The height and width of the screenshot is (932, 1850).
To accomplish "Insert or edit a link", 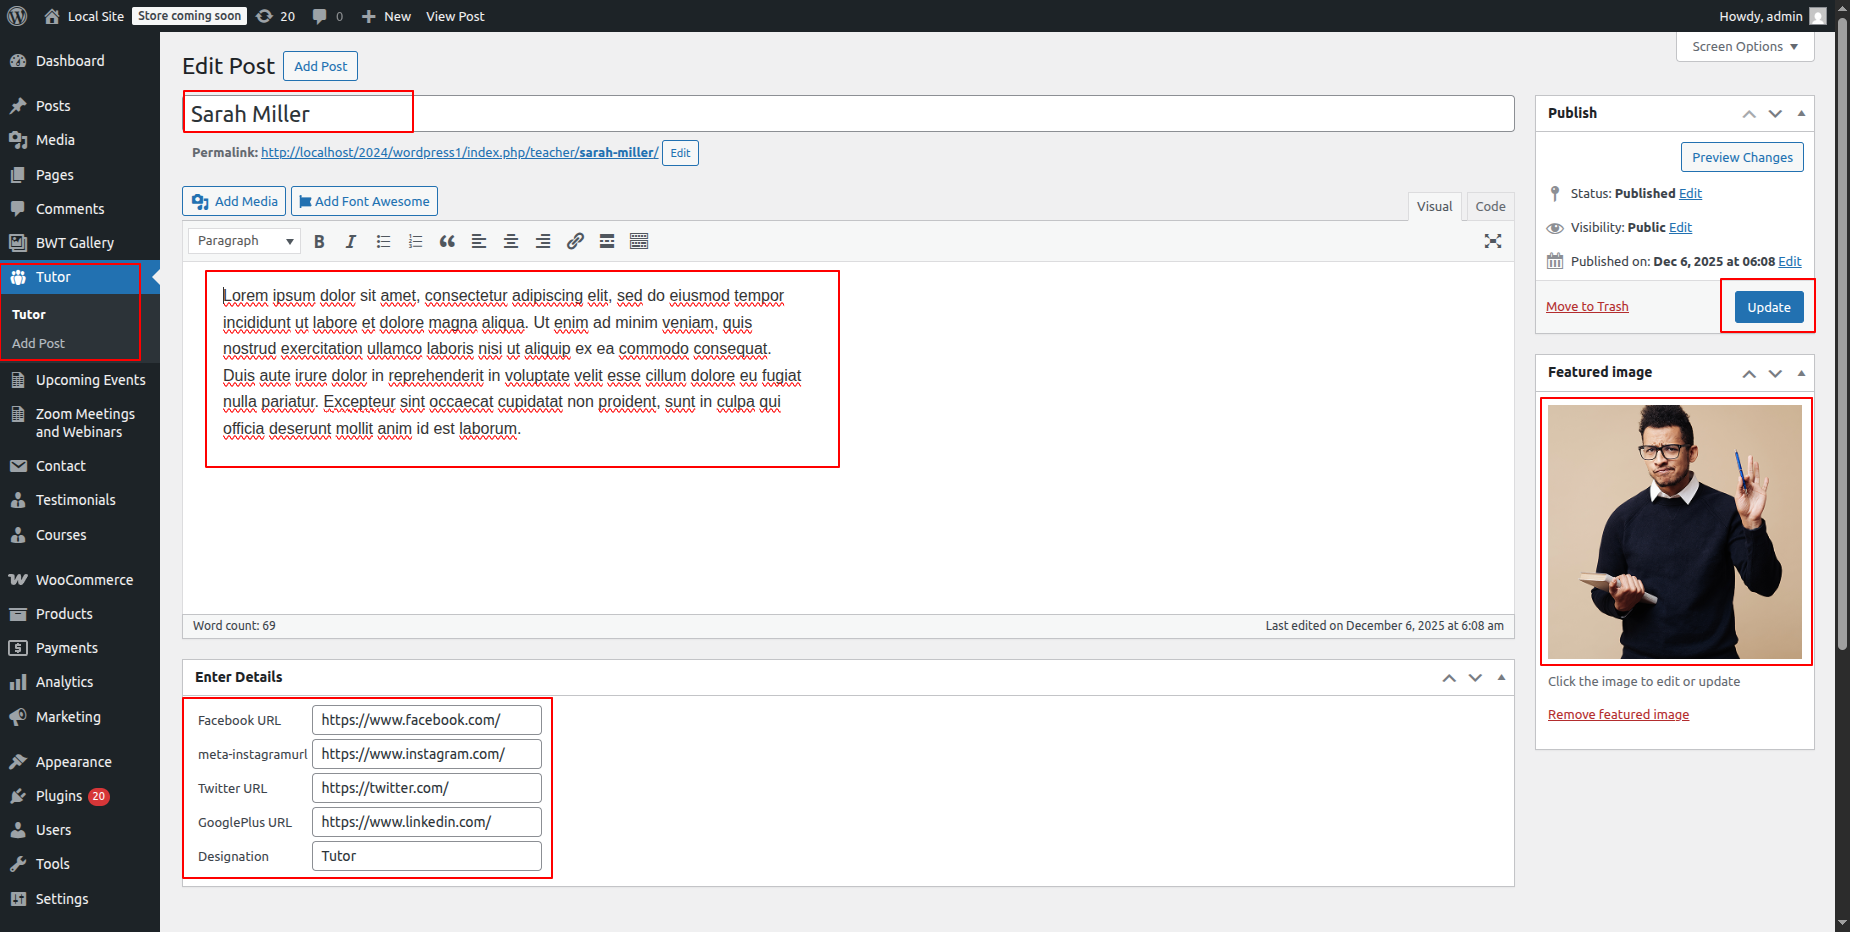I will [575, 241].
